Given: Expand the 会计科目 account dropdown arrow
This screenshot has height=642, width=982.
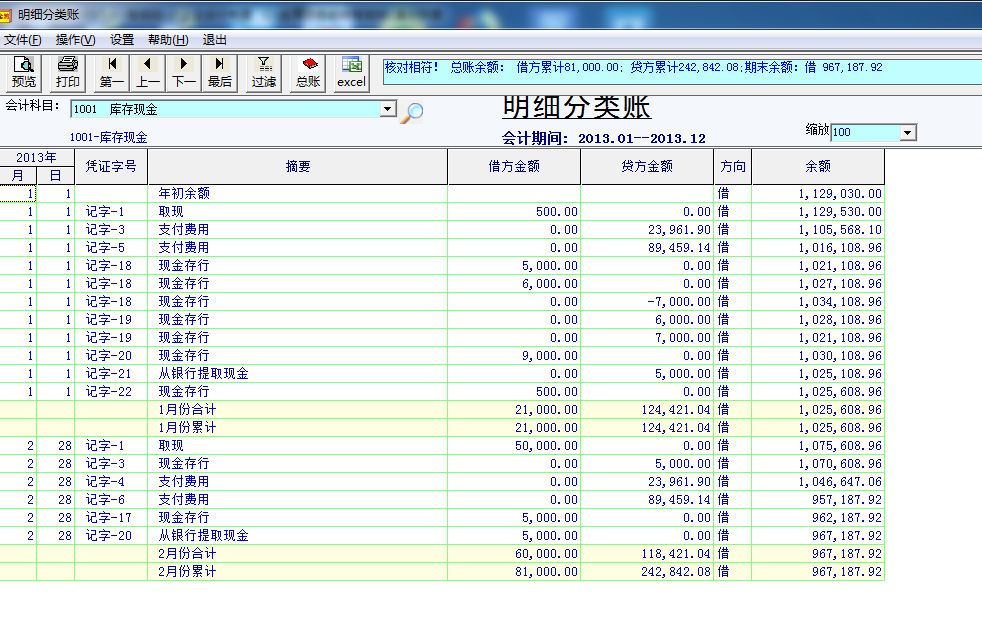Looking at the screenshot, I should pyautogui.click(x=388, y=109).
